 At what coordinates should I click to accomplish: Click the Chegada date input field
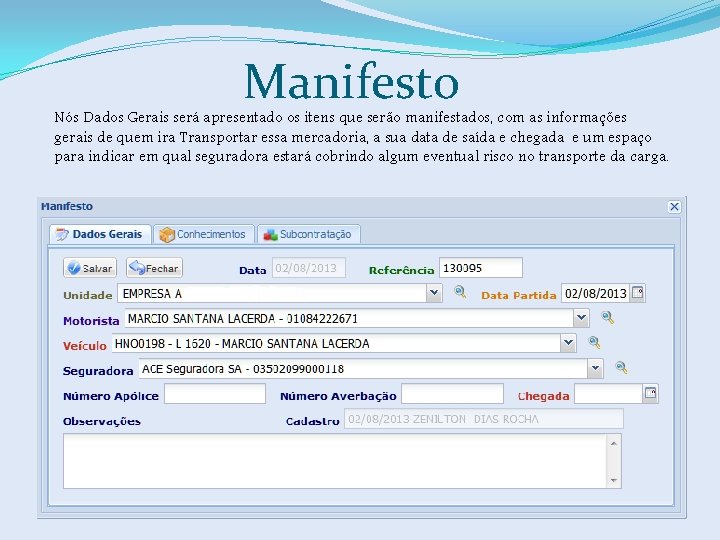[608, 394]
